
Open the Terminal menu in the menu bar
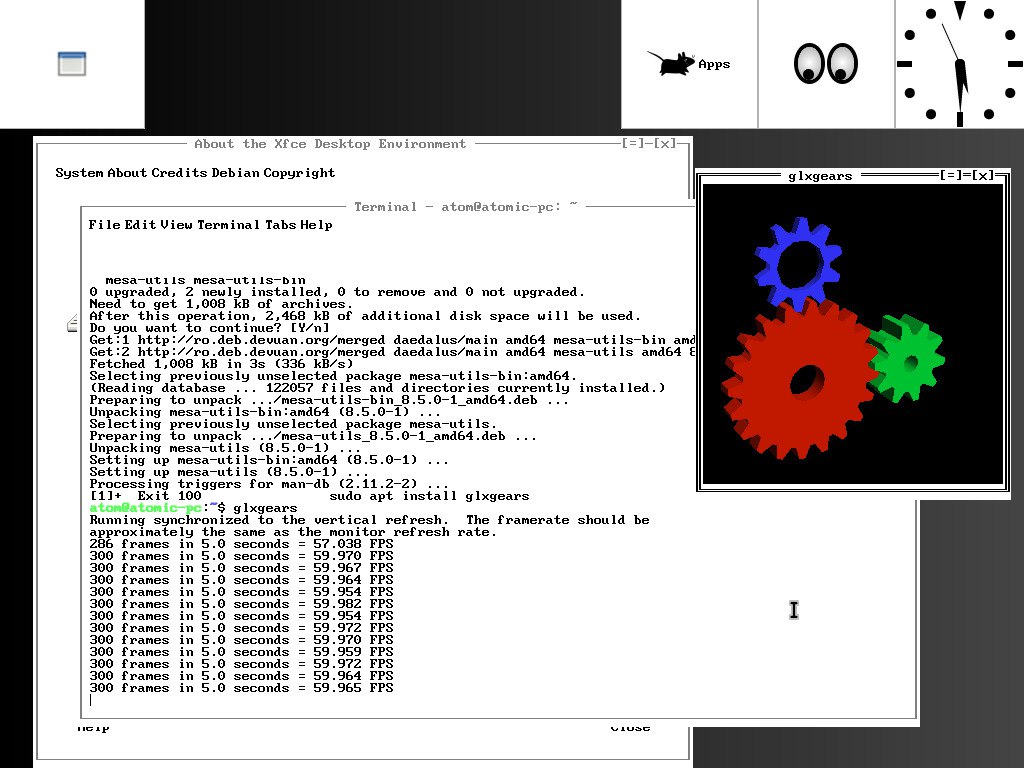pos(229,225)
